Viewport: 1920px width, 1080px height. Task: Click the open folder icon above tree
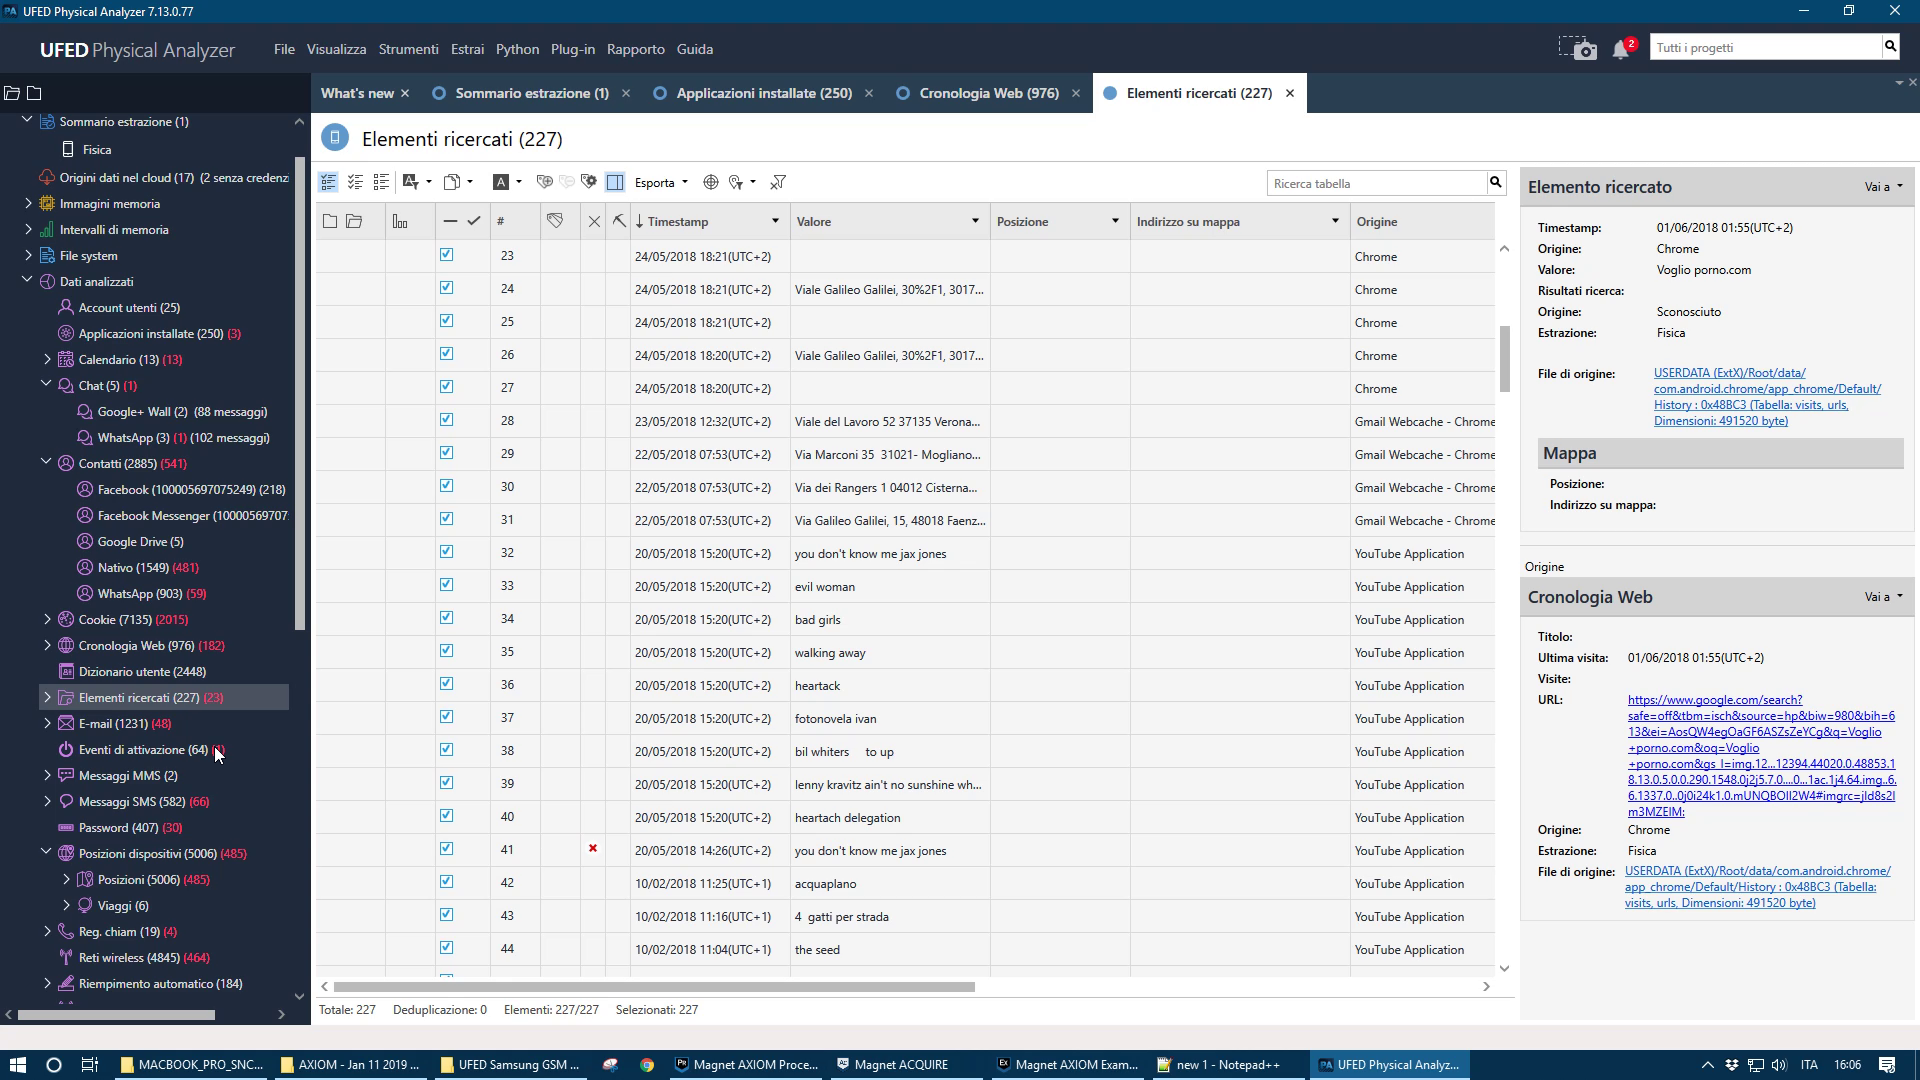point(12,93)
